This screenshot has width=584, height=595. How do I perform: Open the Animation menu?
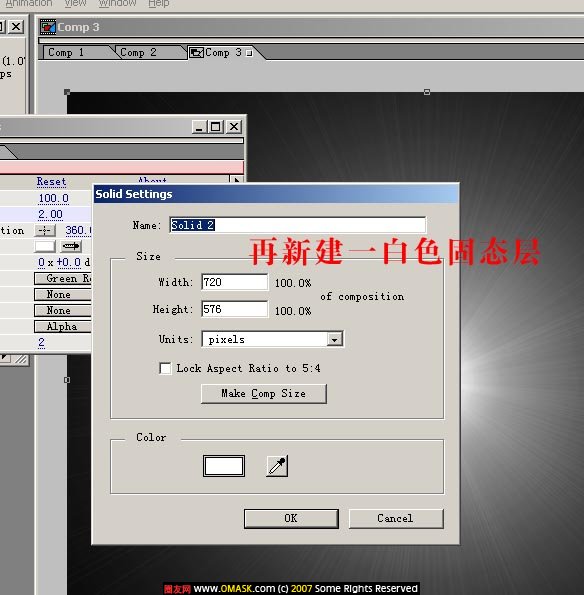click(29, 3)
